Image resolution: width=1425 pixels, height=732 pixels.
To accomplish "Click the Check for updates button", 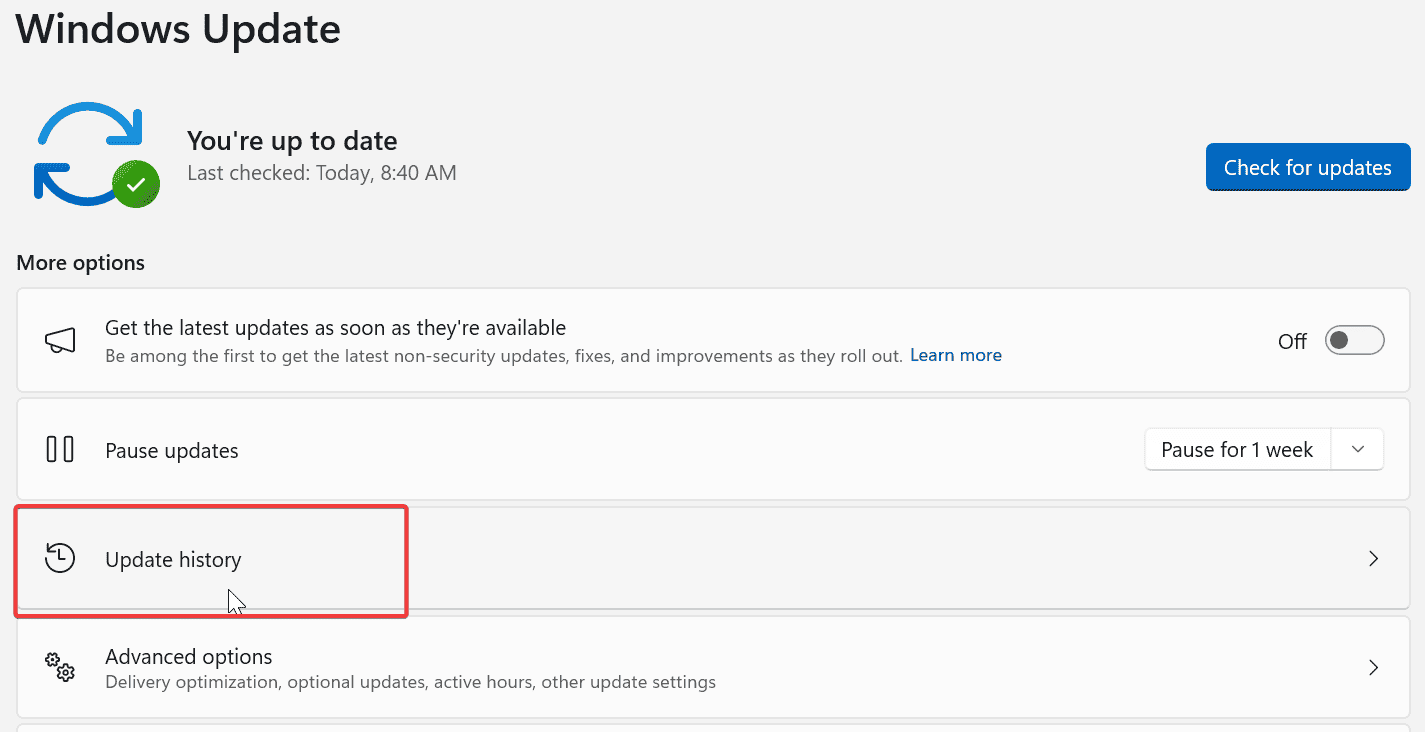I will (x=1308, y=167).
